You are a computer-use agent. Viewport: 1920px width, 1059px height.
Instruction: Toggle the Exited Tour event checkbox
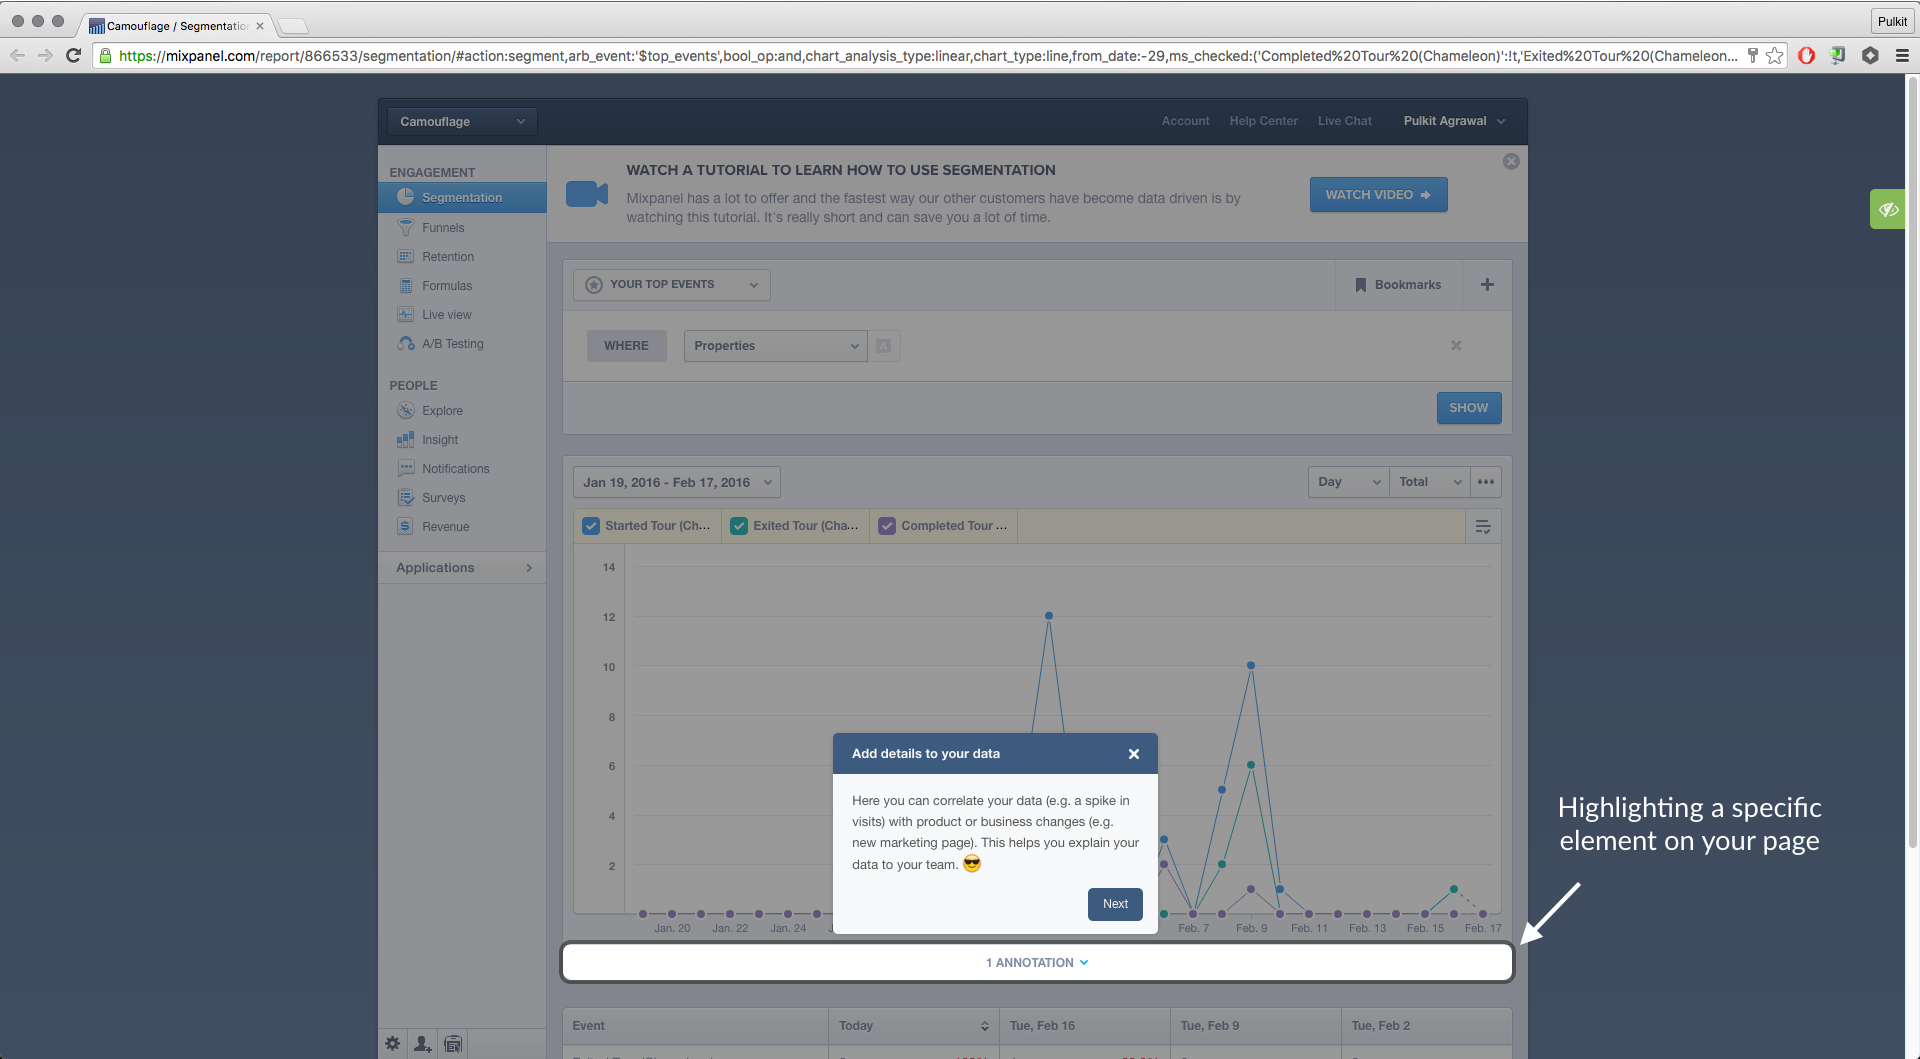coord(739,526)
